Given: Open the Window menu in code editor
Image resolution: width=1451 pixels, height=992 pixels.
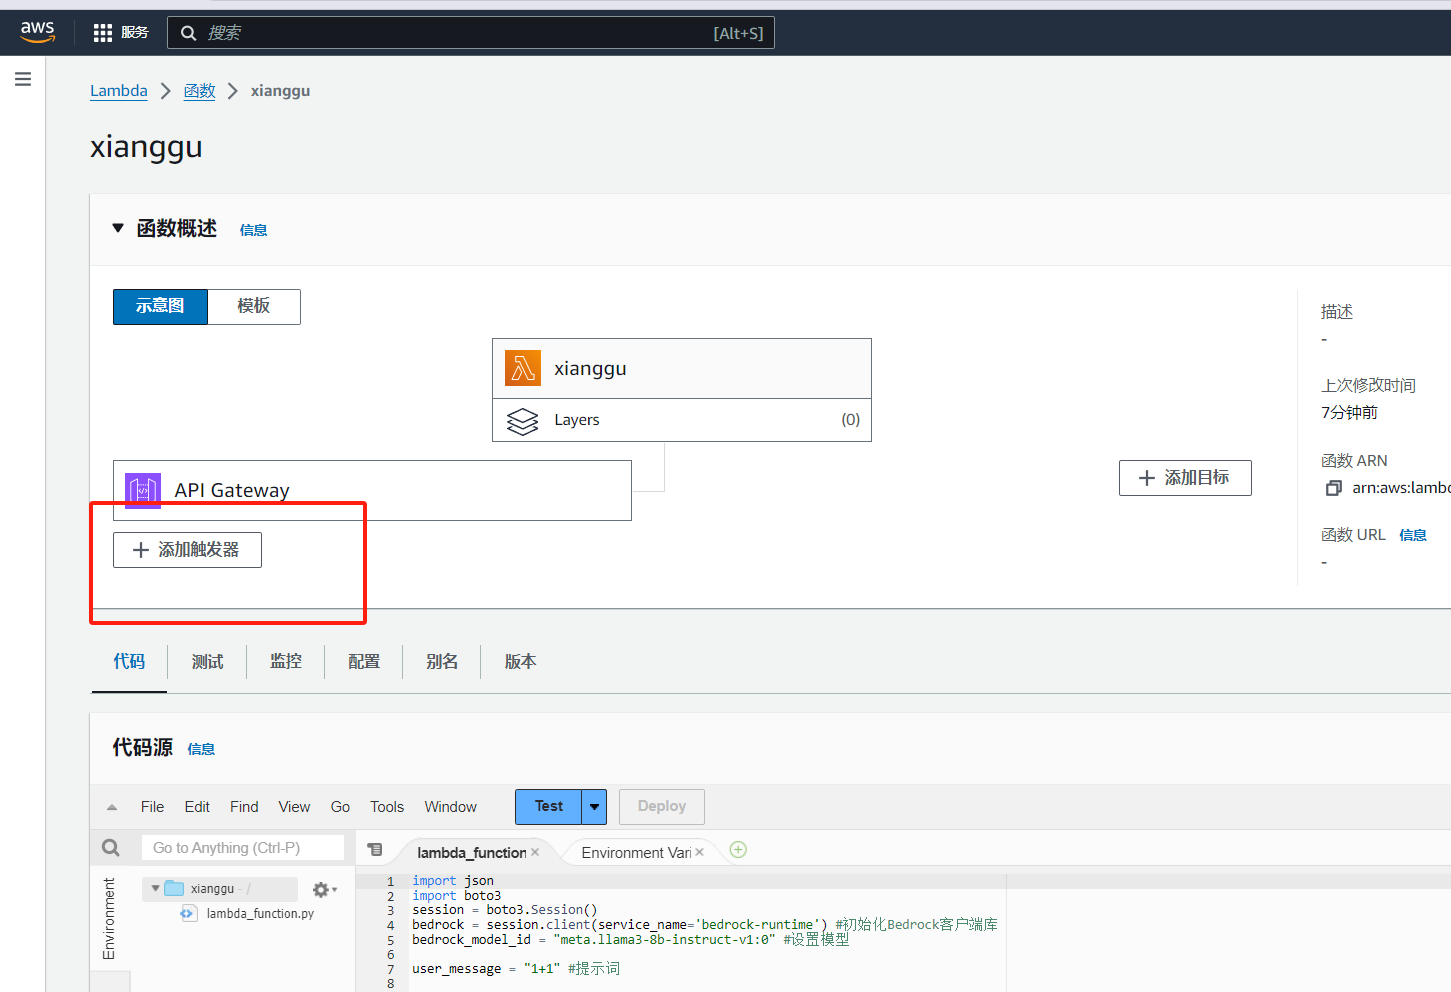Looking at the screenshot, I should click(450, 807).
